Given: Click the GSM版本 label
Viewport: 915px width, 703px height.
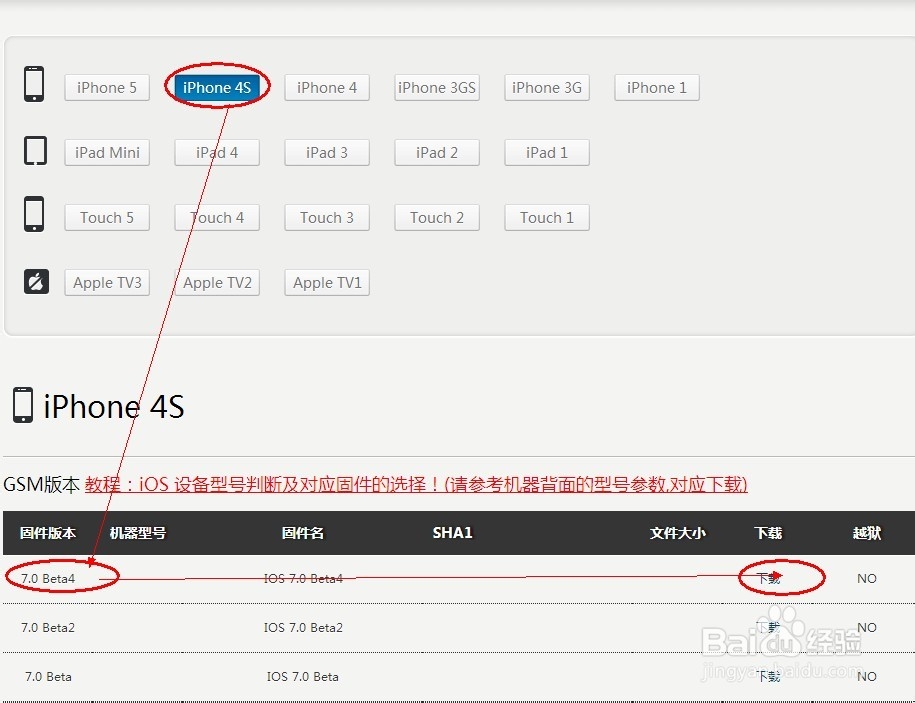Looking at the screenshot, I should 41,485.
